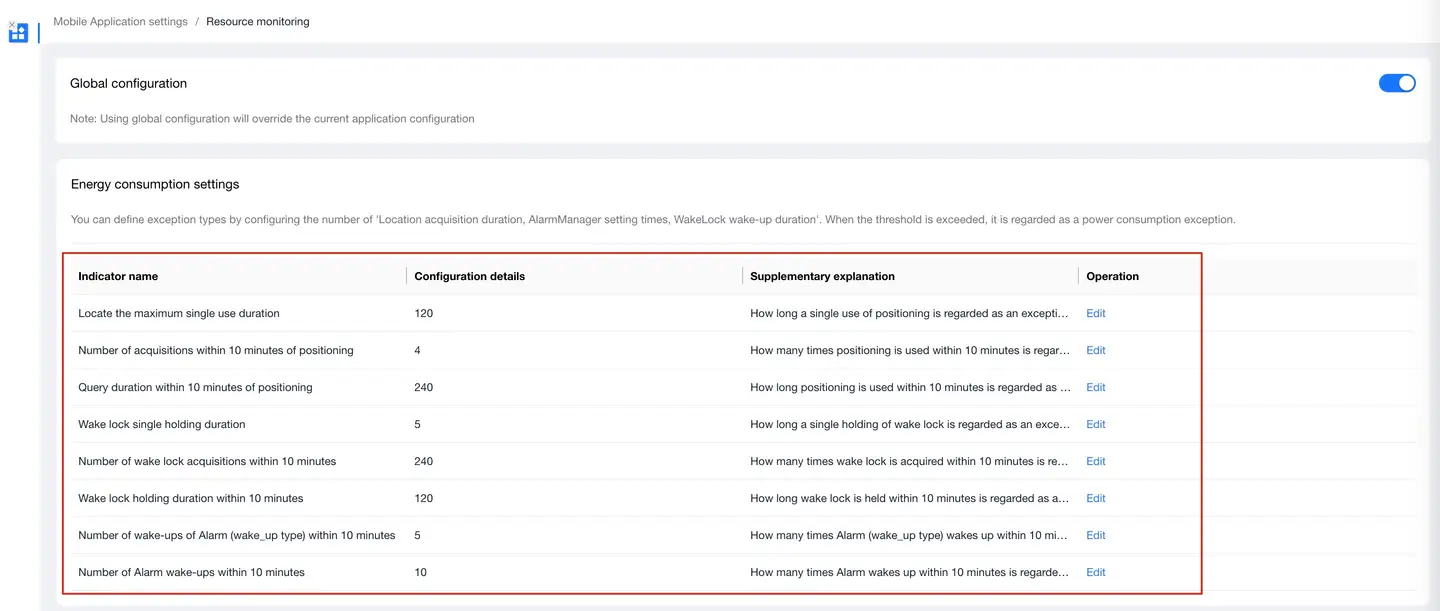Click the blue application grid icon
This screenshot has height=611, width=1440.
coord(18,34)
